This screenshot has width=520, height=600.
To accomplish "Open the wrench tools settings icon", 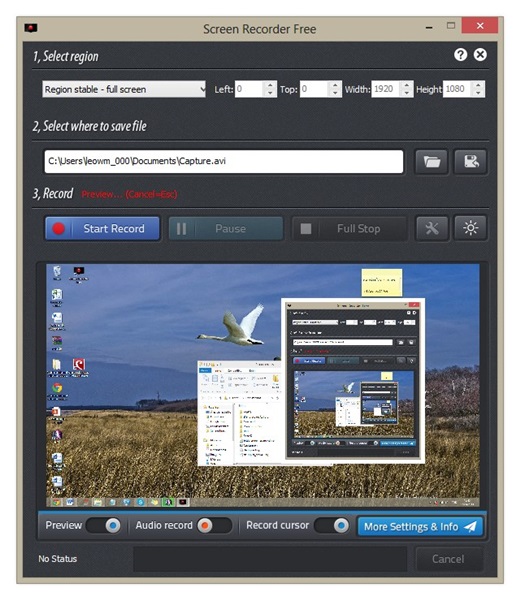I will click(432, 228).
